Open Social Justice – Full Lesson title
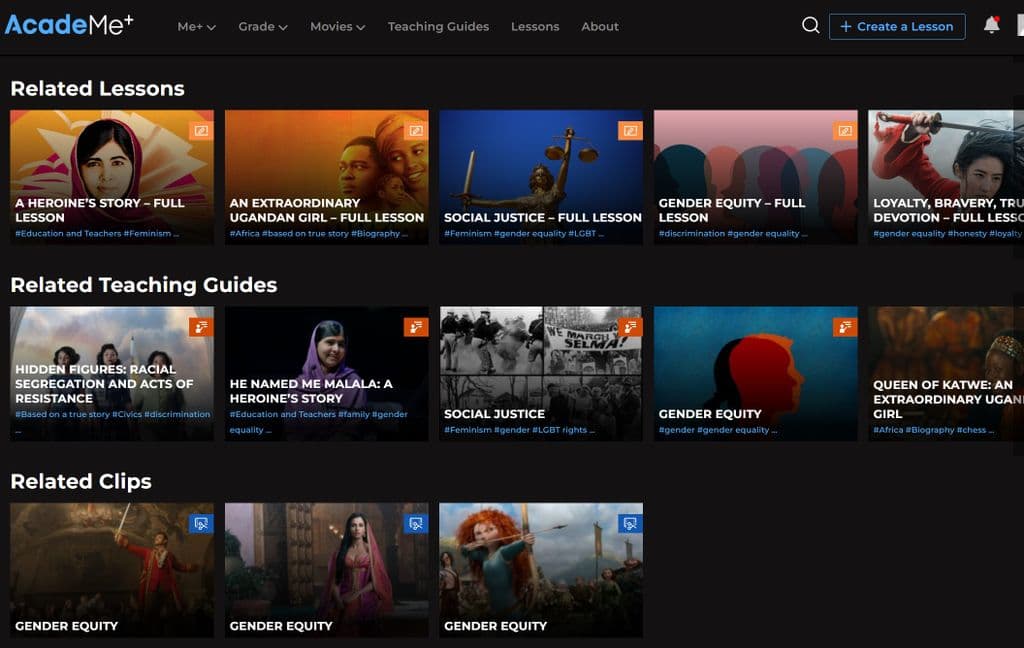This screenshot has width=1024, height=648. click(x=543, y=218)
